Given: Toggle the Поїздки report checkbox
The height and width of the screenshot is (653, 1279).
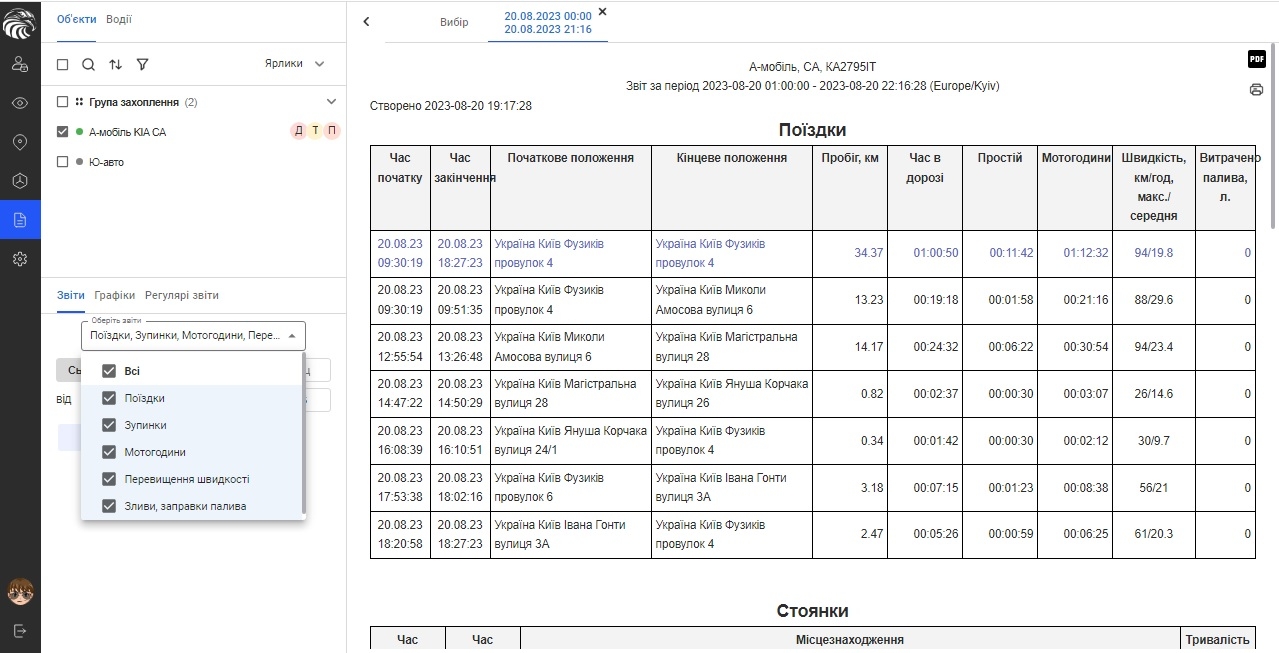Looking at the screenshot, I should coord(109,398).
